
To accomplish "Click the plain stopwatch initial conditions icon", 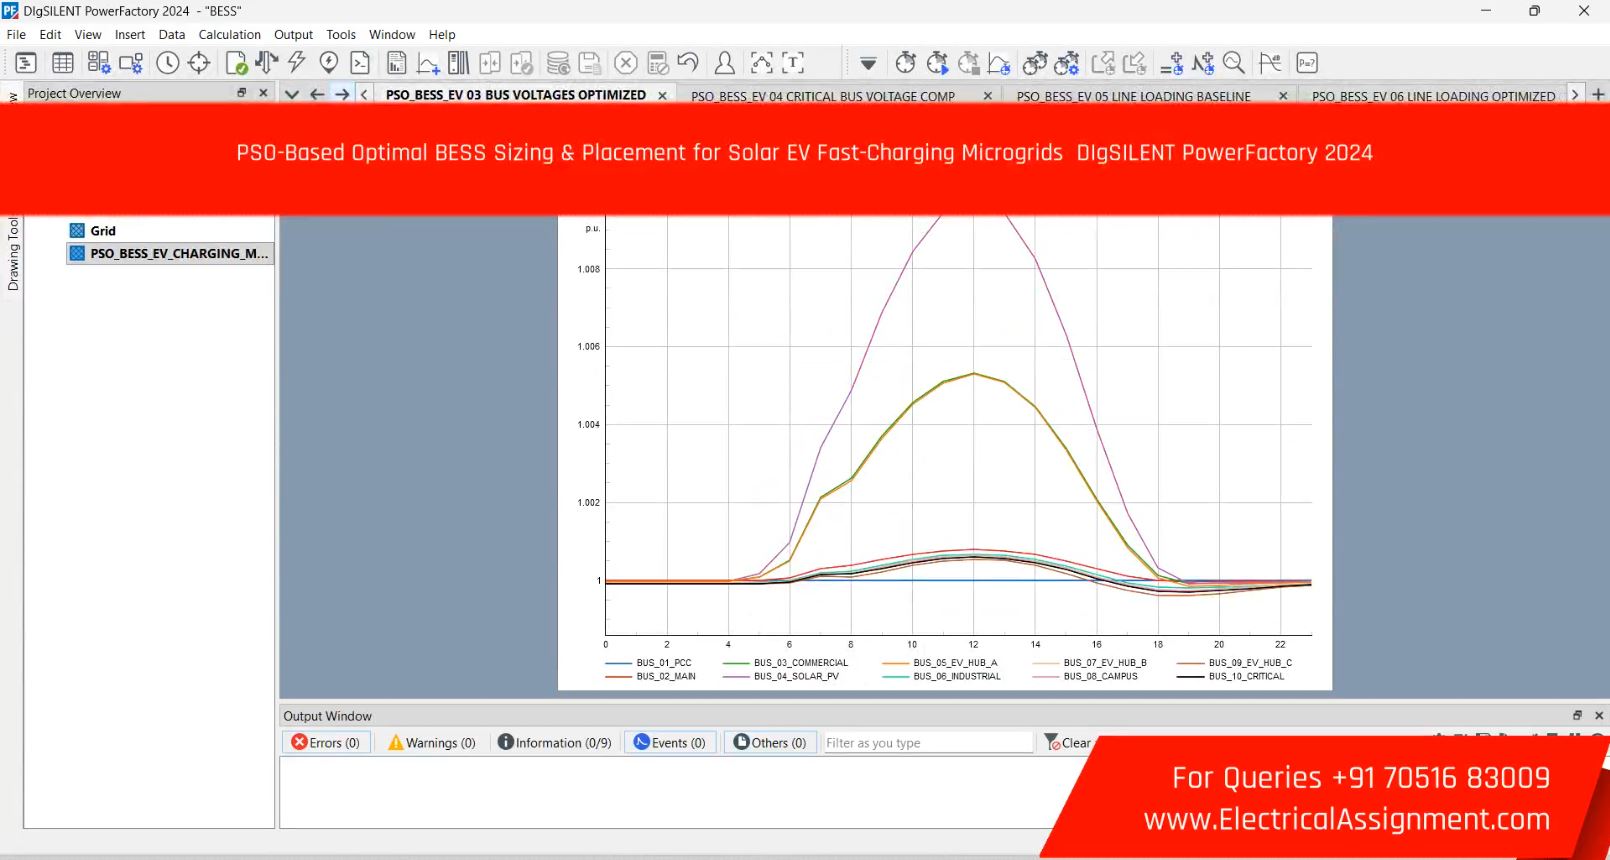I will coord(906,63).
